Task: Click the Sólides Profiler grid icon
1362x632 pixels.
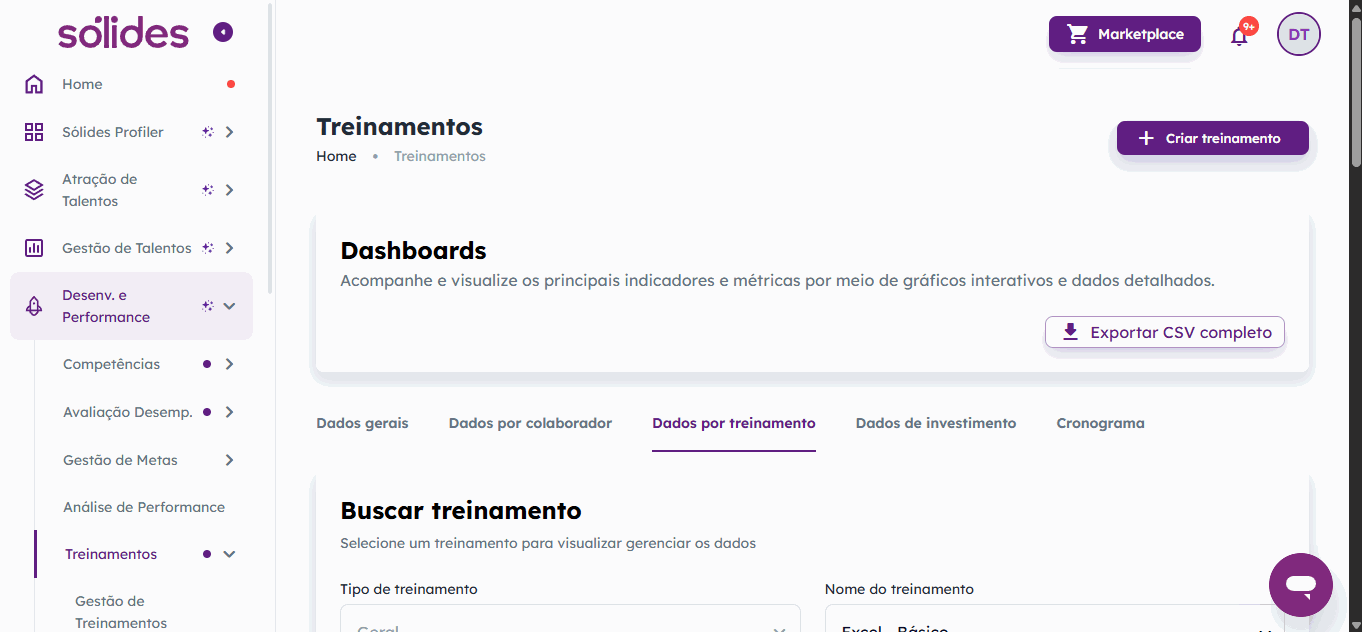Action: pyautogui.click(x=34, y=132)
